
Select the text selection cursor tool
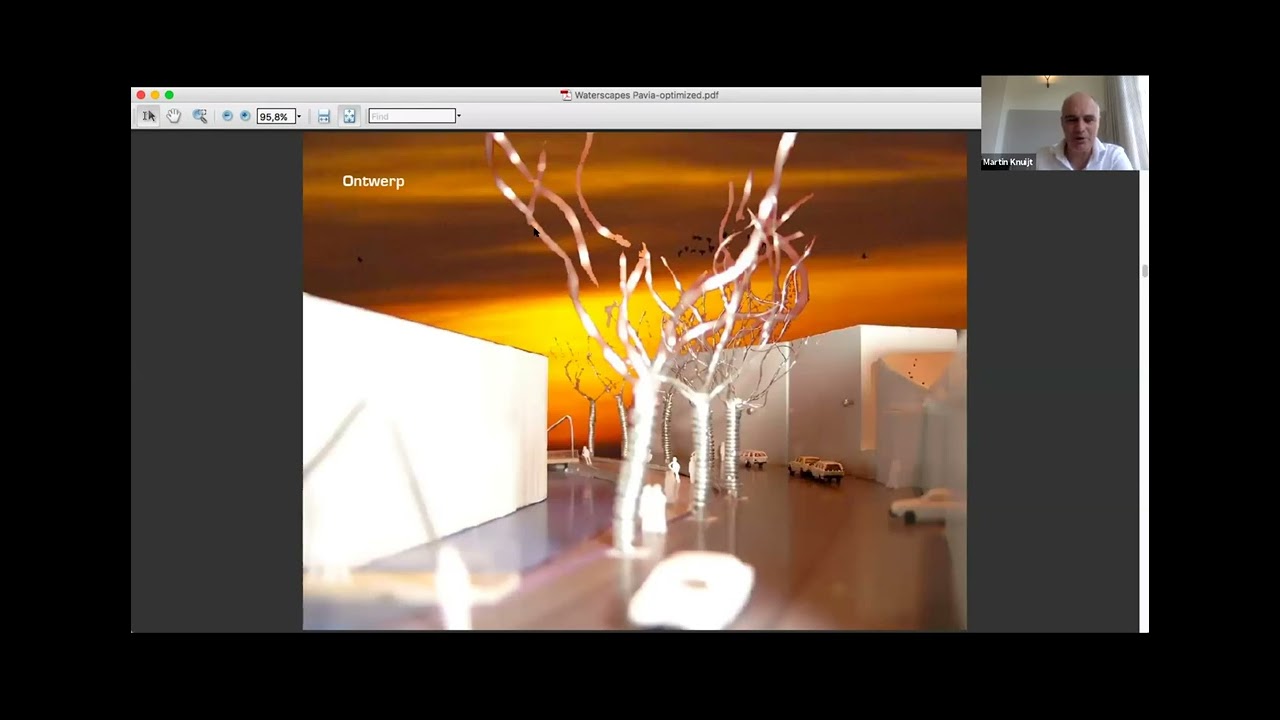point(148,116)
